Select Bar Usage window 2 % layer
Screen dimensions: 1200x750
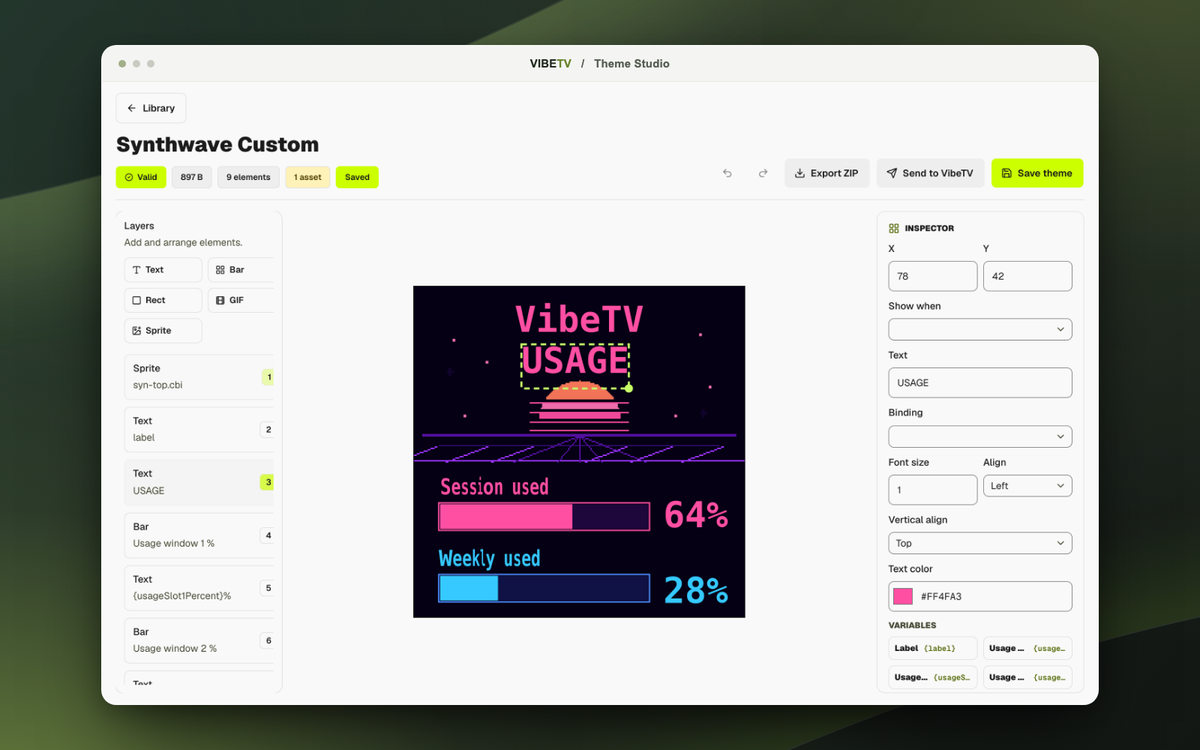tap(199, 640)
